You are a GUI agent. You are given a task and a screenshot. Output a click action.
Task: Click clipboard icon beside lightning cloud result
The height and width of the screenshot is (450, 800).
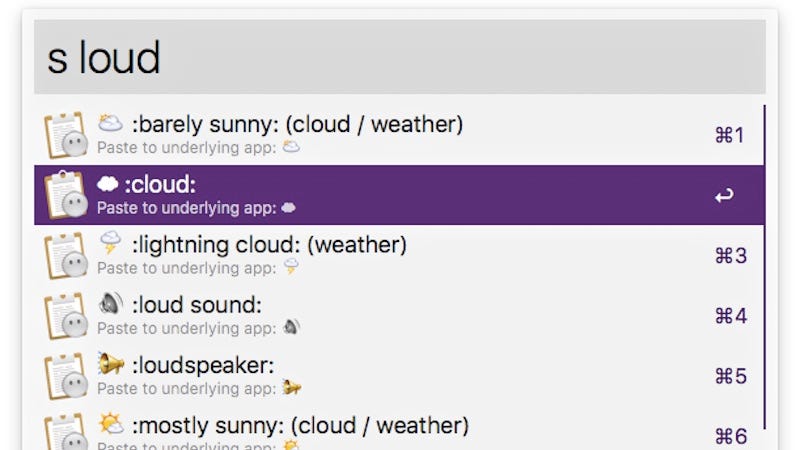coord(65,256)
